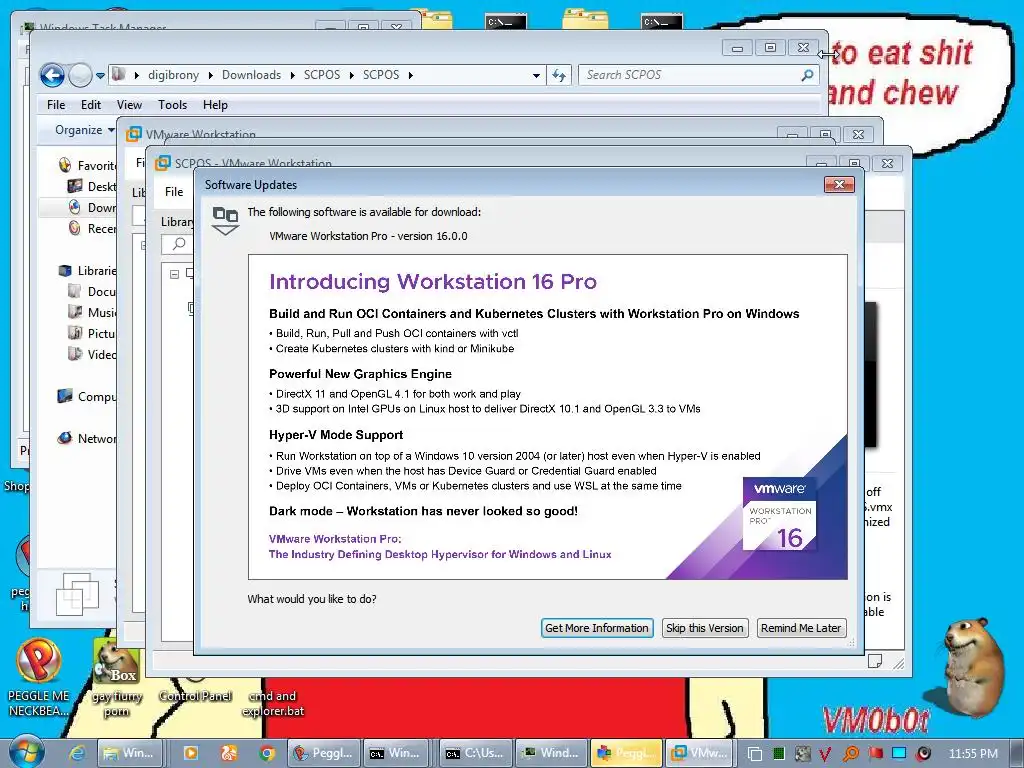Click the search magnifier in Explorer

tap(808, 75)
